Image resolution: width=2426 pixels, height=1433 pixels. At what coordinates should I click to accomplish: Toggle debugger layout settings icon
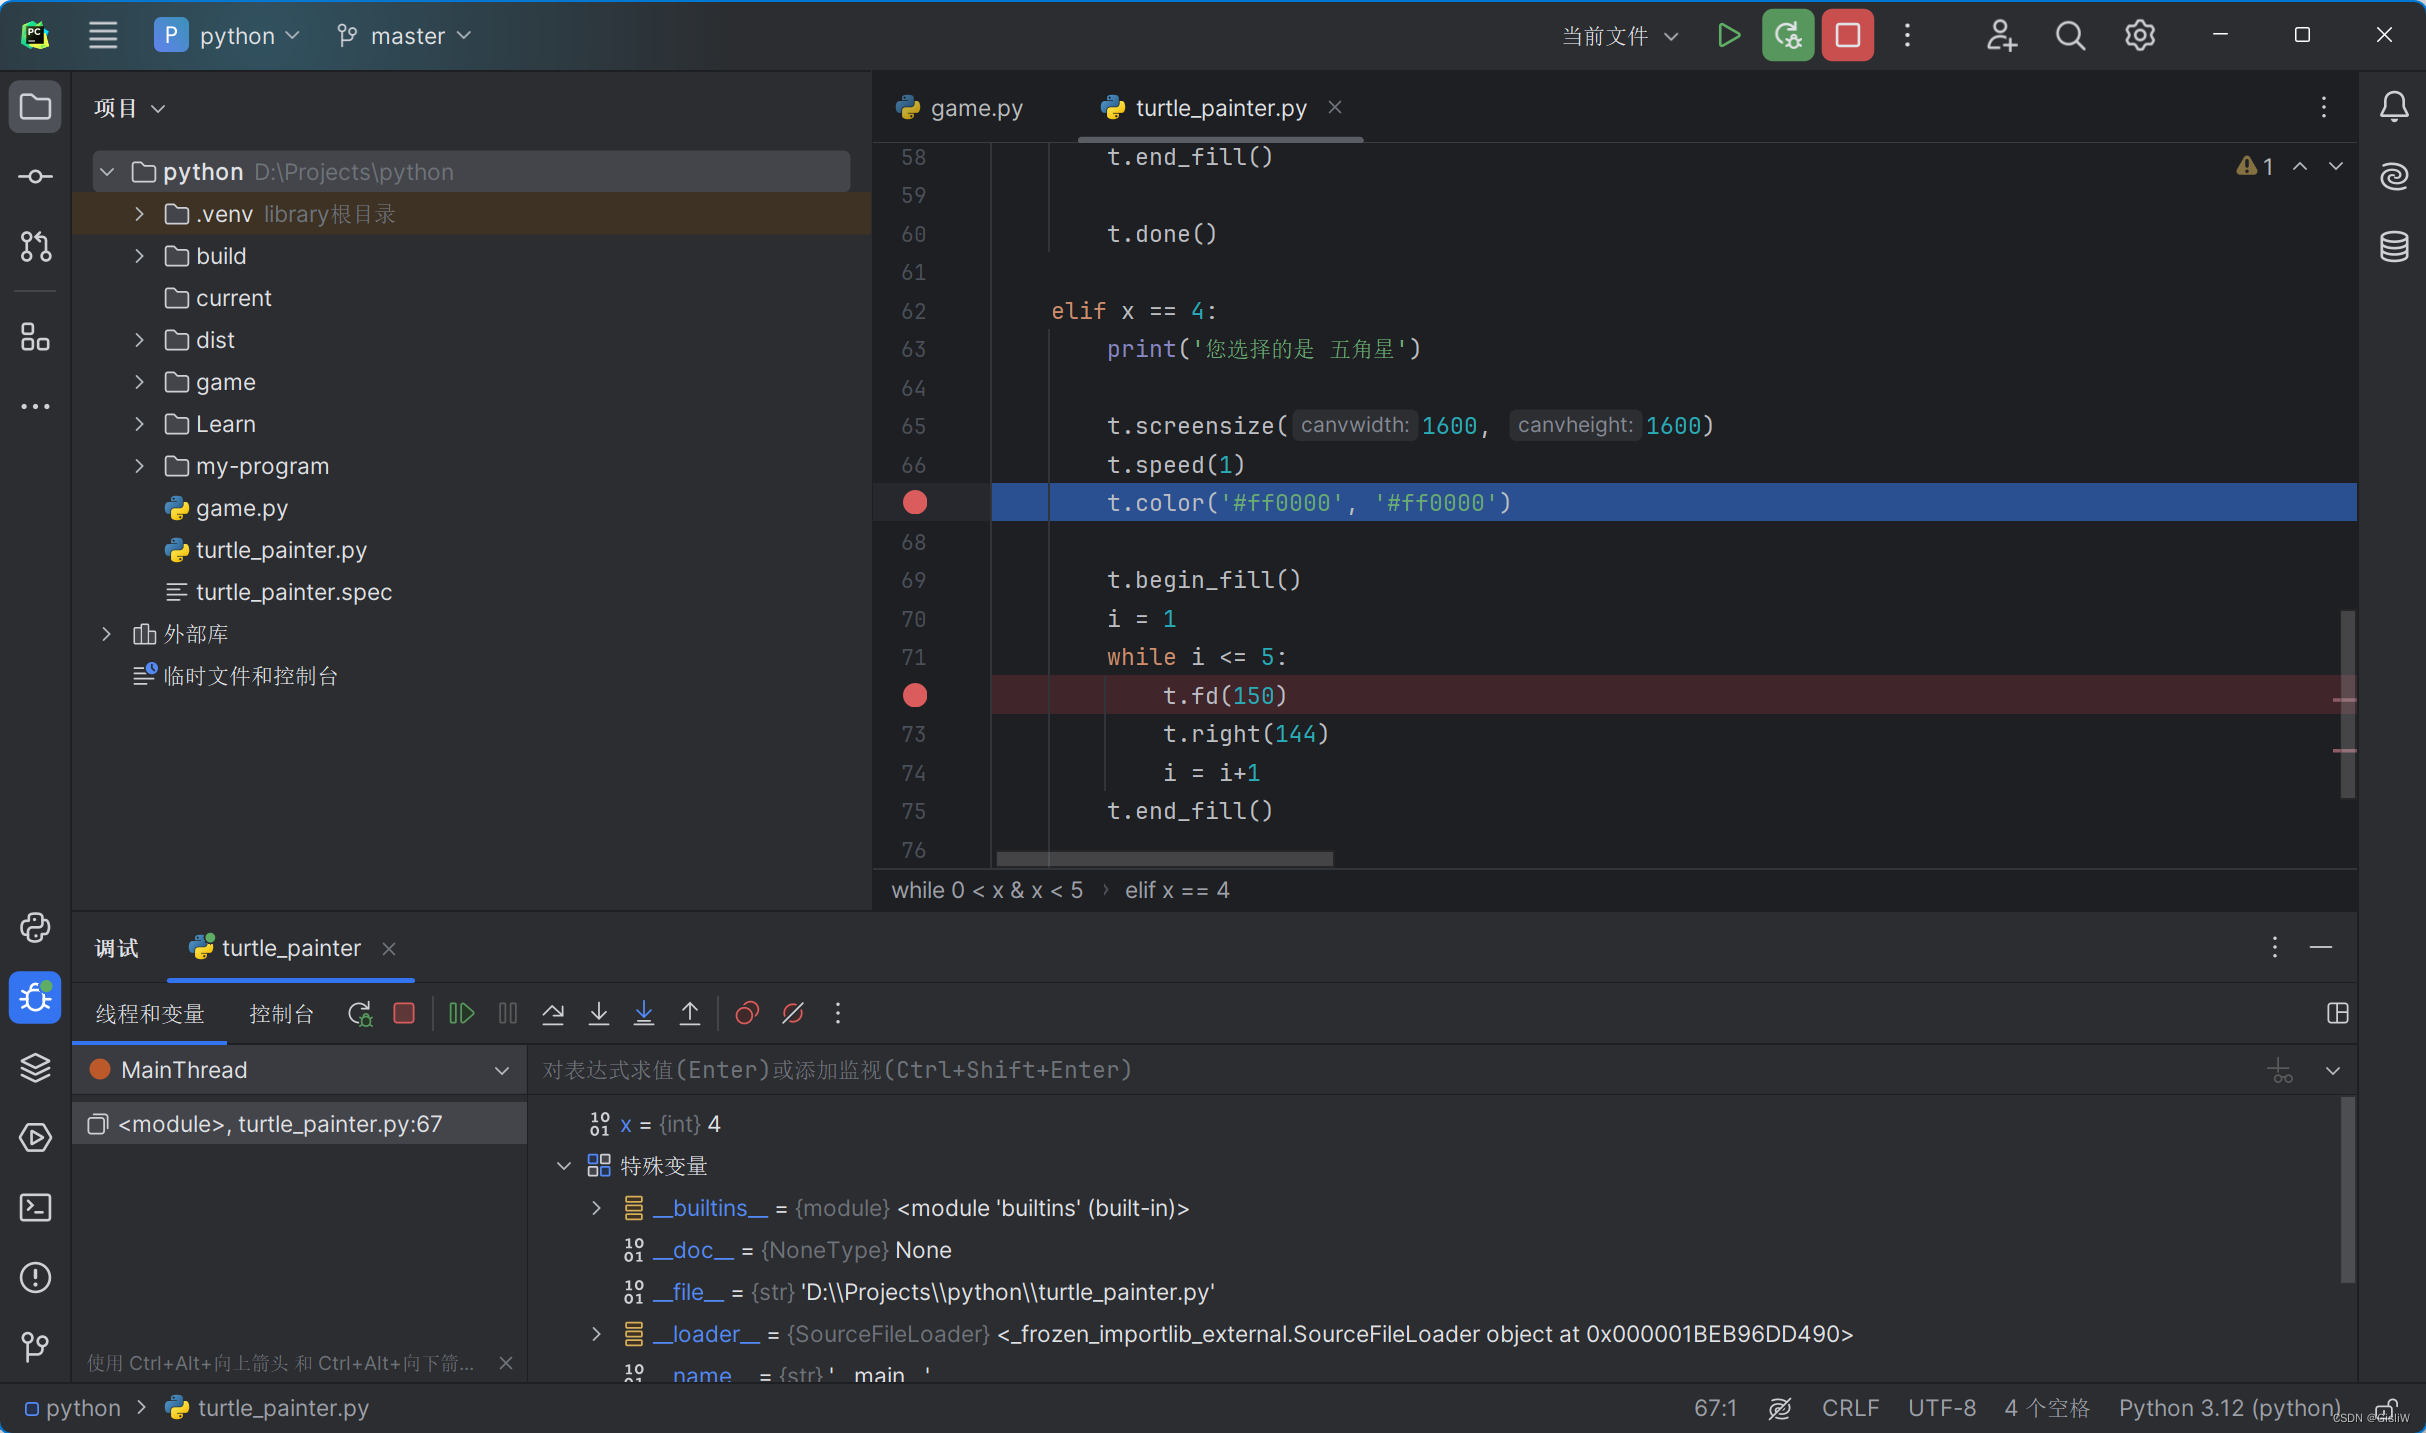[x=2337, y=1013]
